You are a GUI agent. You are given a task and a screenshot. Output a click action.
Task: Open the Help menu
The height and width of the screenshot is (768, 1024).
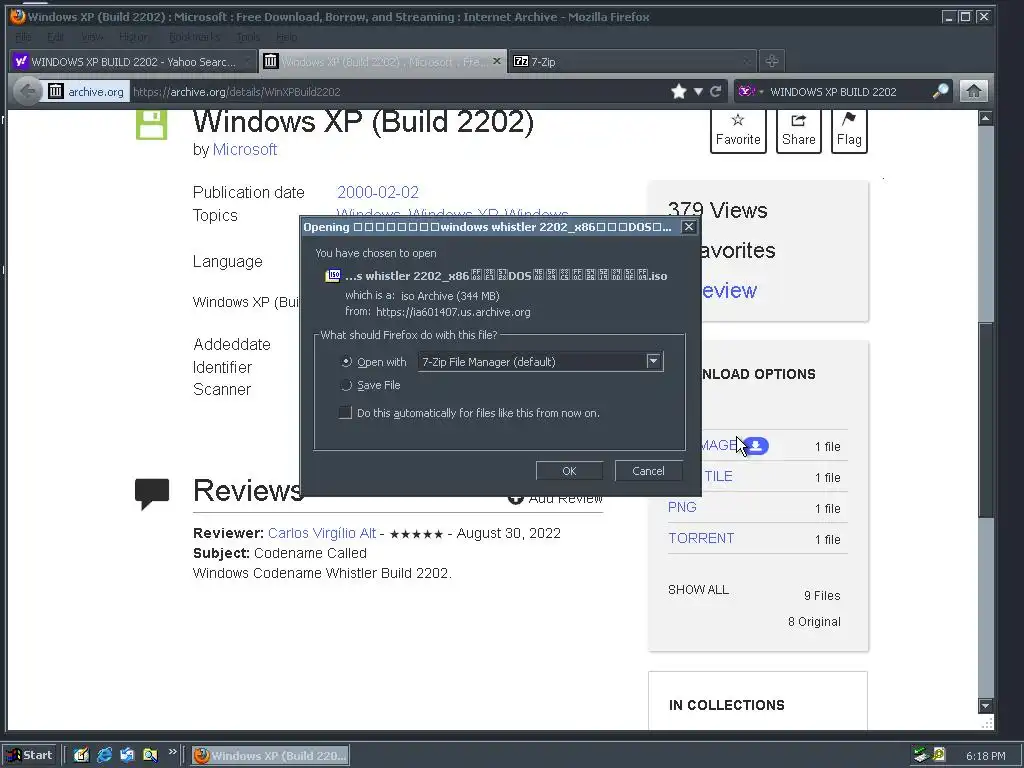286,37
